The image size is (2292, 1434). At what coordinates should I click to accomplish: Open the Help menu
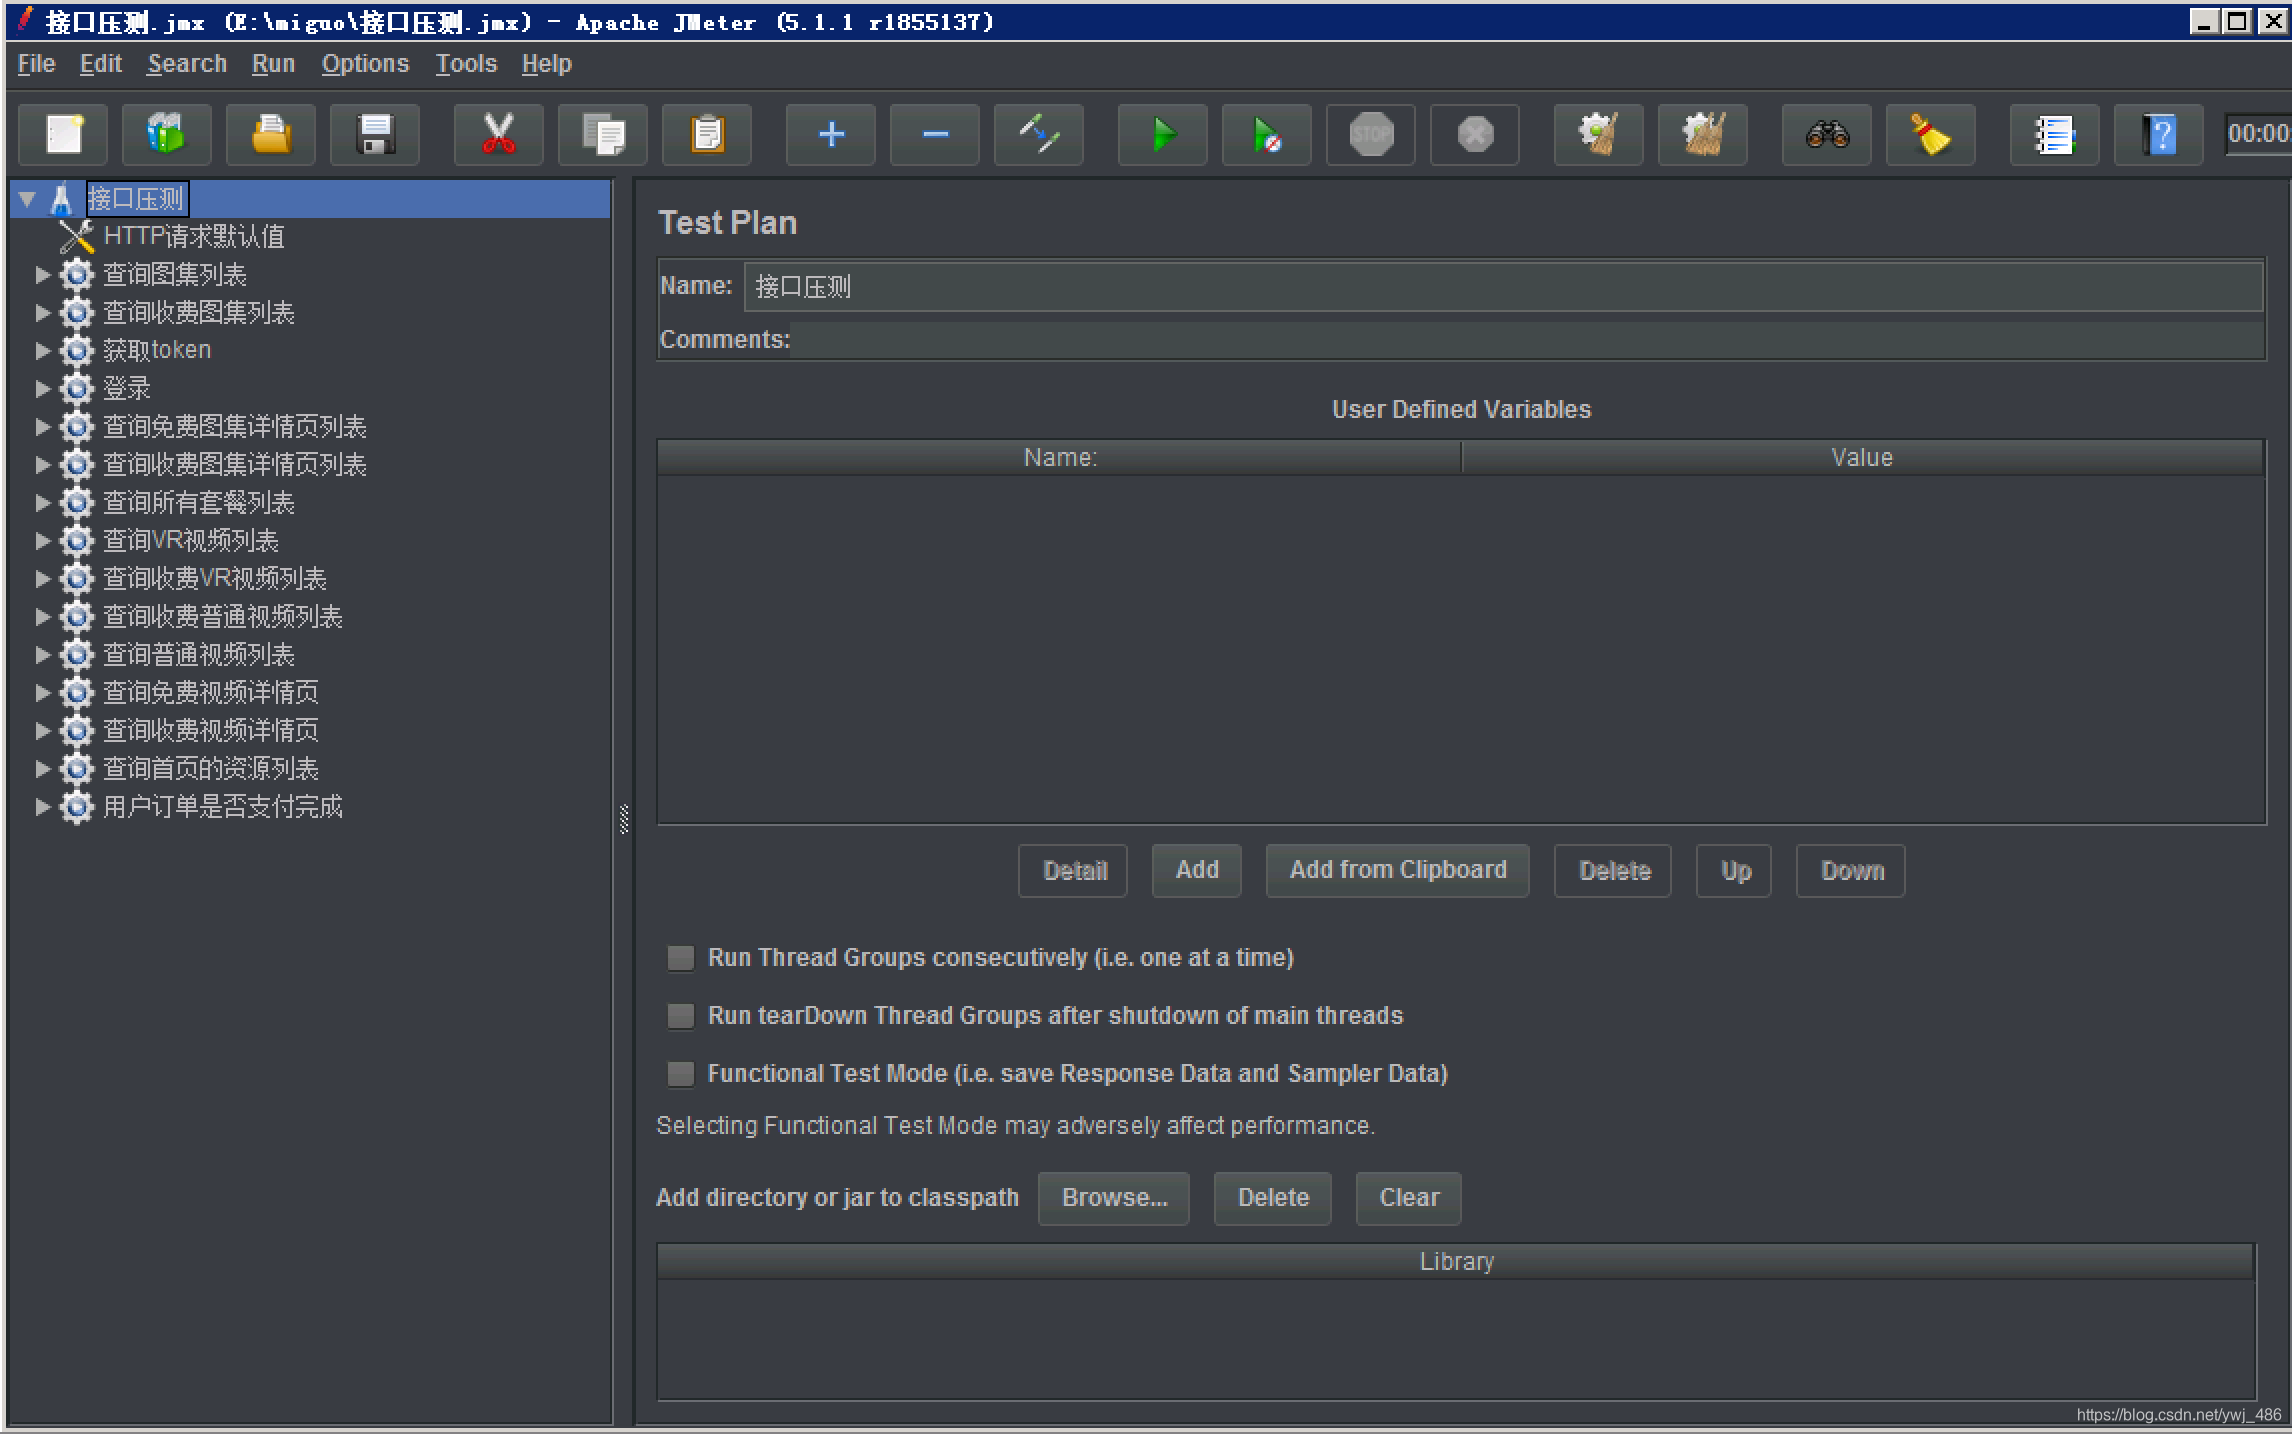pos(546,64)
